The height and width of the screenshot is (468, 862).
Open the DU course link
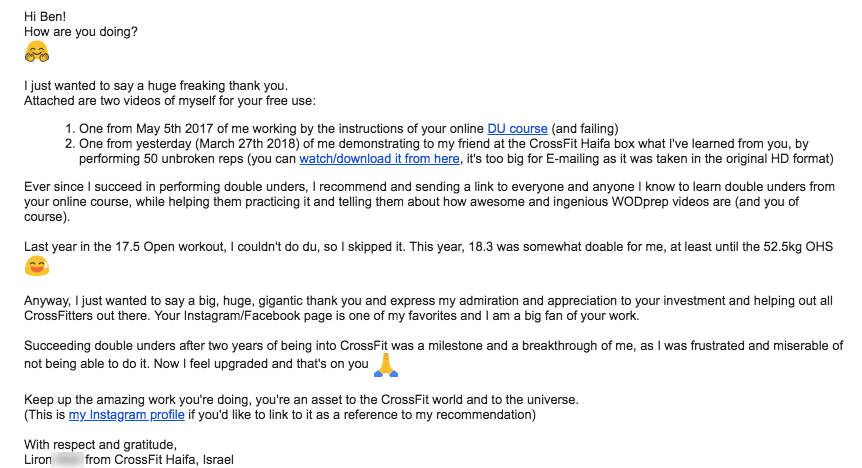pyautogui.click(x=517, y=129)
